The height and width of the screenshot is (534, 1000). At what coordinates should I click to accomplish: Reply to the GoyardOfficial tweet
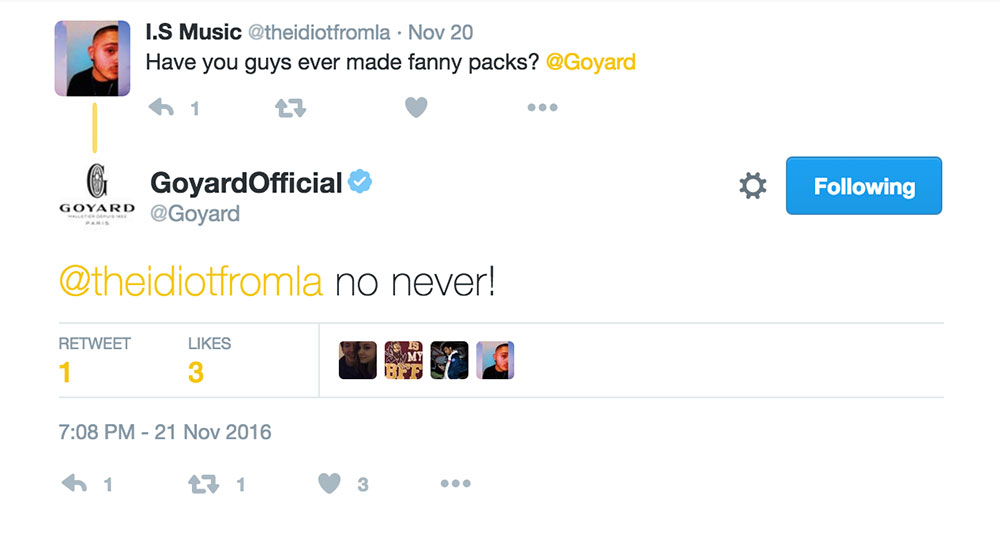(75, 484)
